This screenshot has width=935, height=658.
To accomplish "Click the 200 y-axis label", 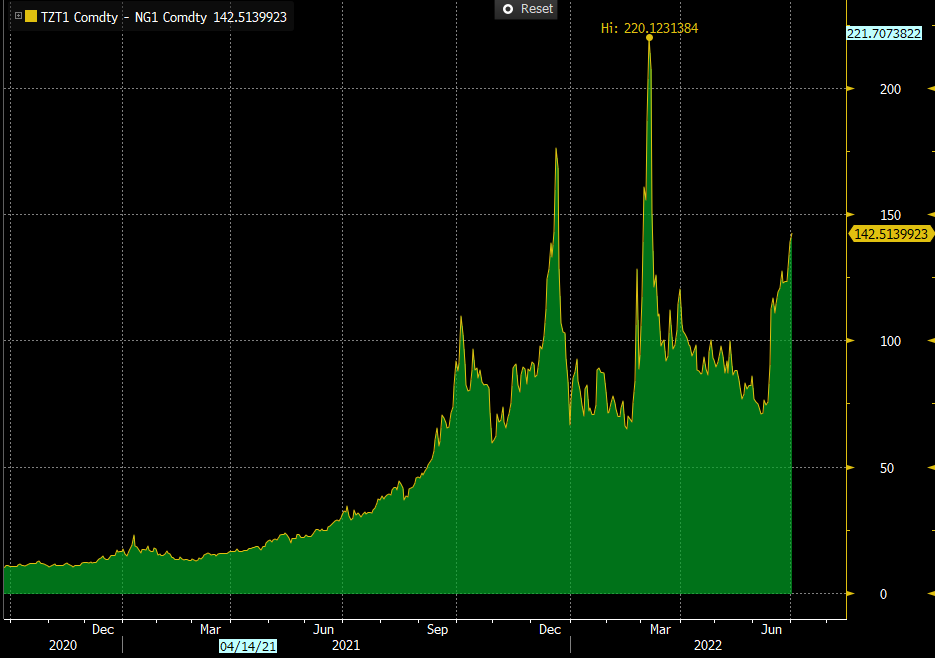I will point(890,89).
